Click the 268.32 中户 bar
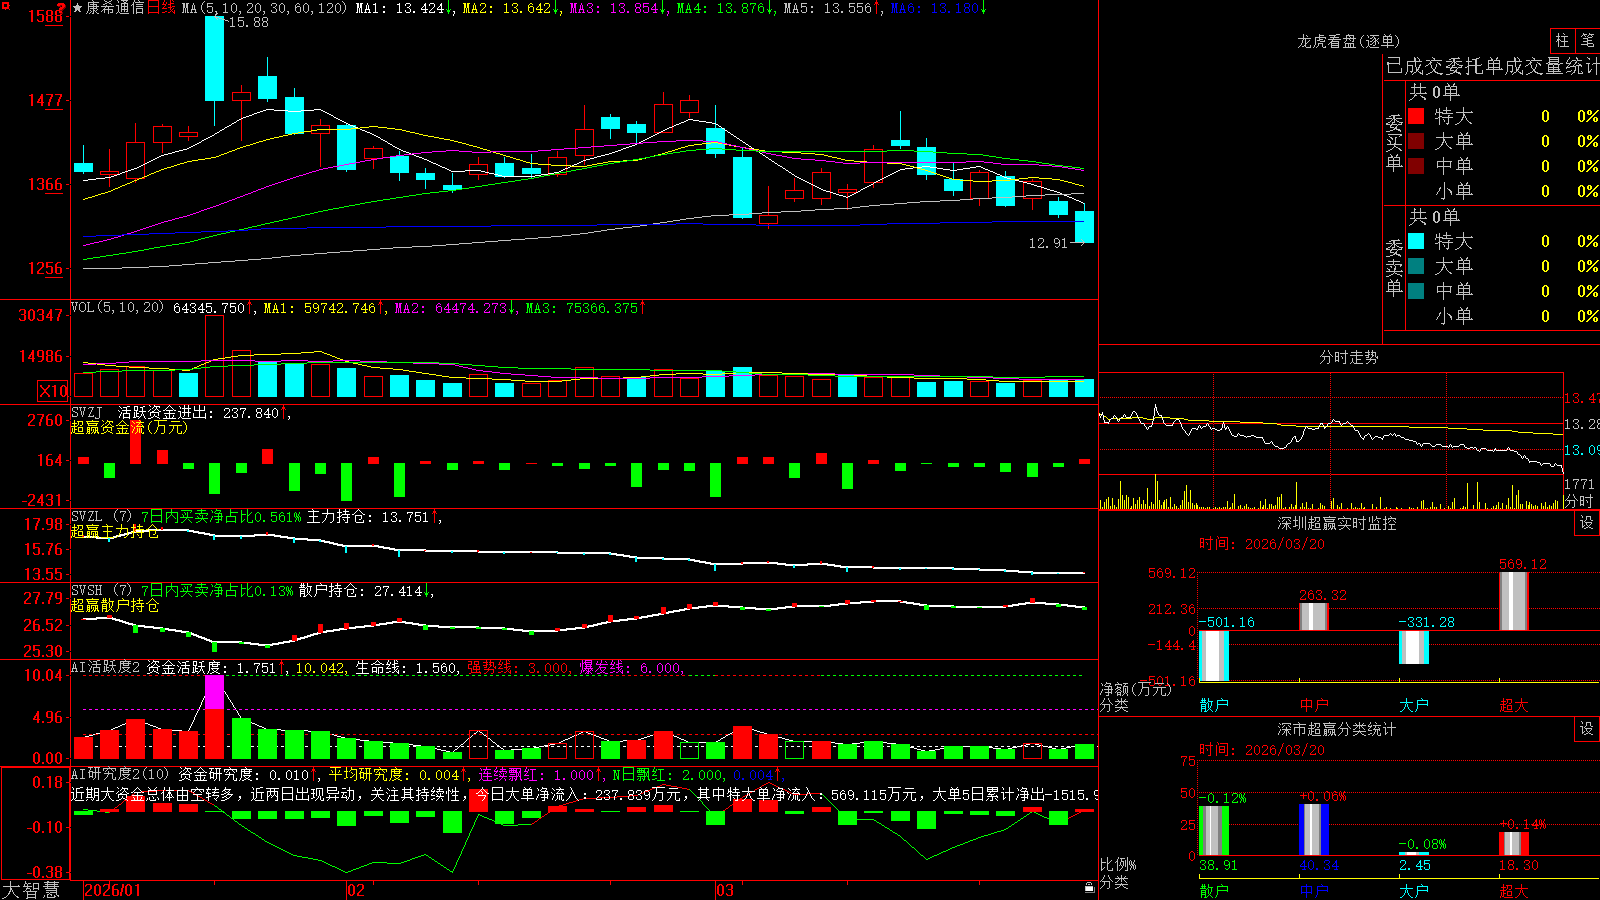Viewport: 1600px width, 900px height. tap(1314, 617)
